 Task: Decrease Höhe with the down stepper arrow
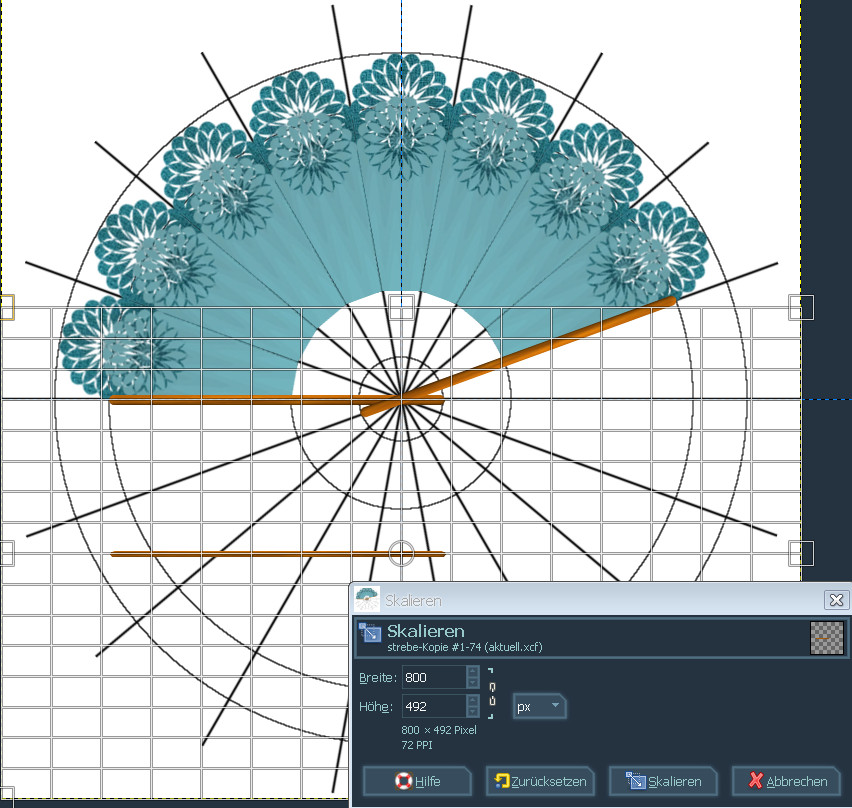(473, 712)
